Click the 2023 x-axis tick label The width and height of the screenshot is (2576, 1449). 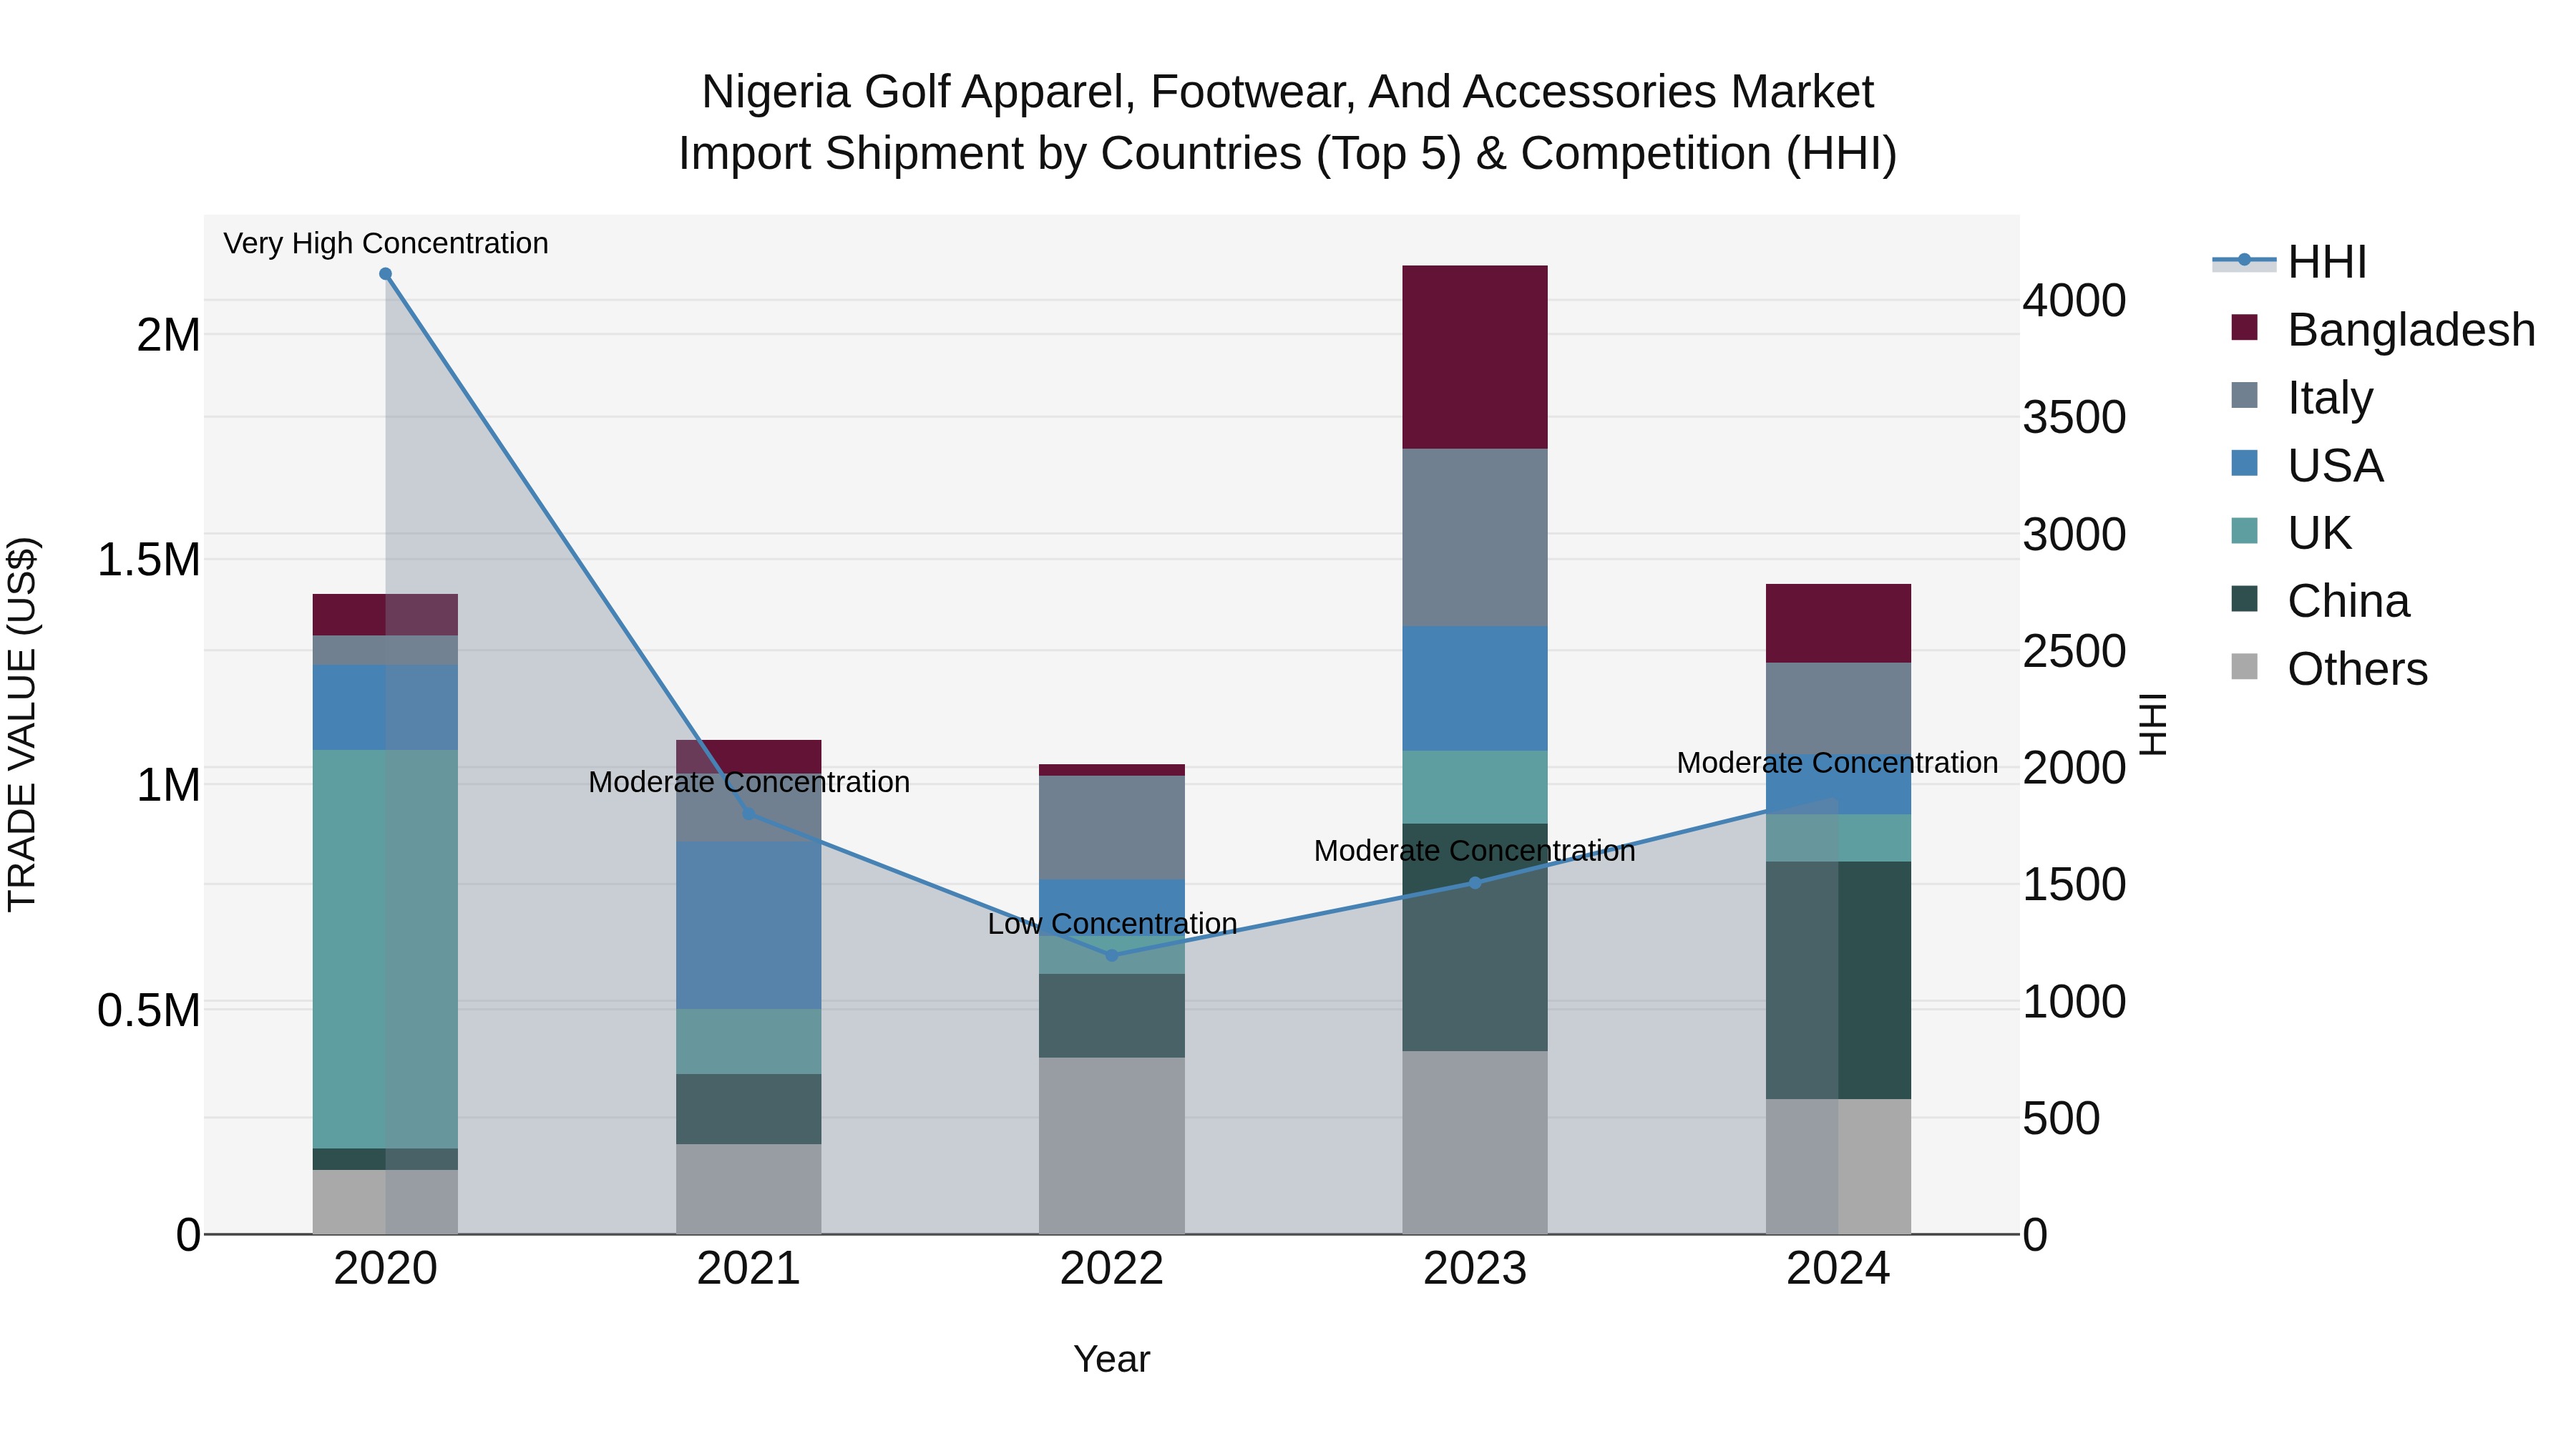click(1475, 1269)
